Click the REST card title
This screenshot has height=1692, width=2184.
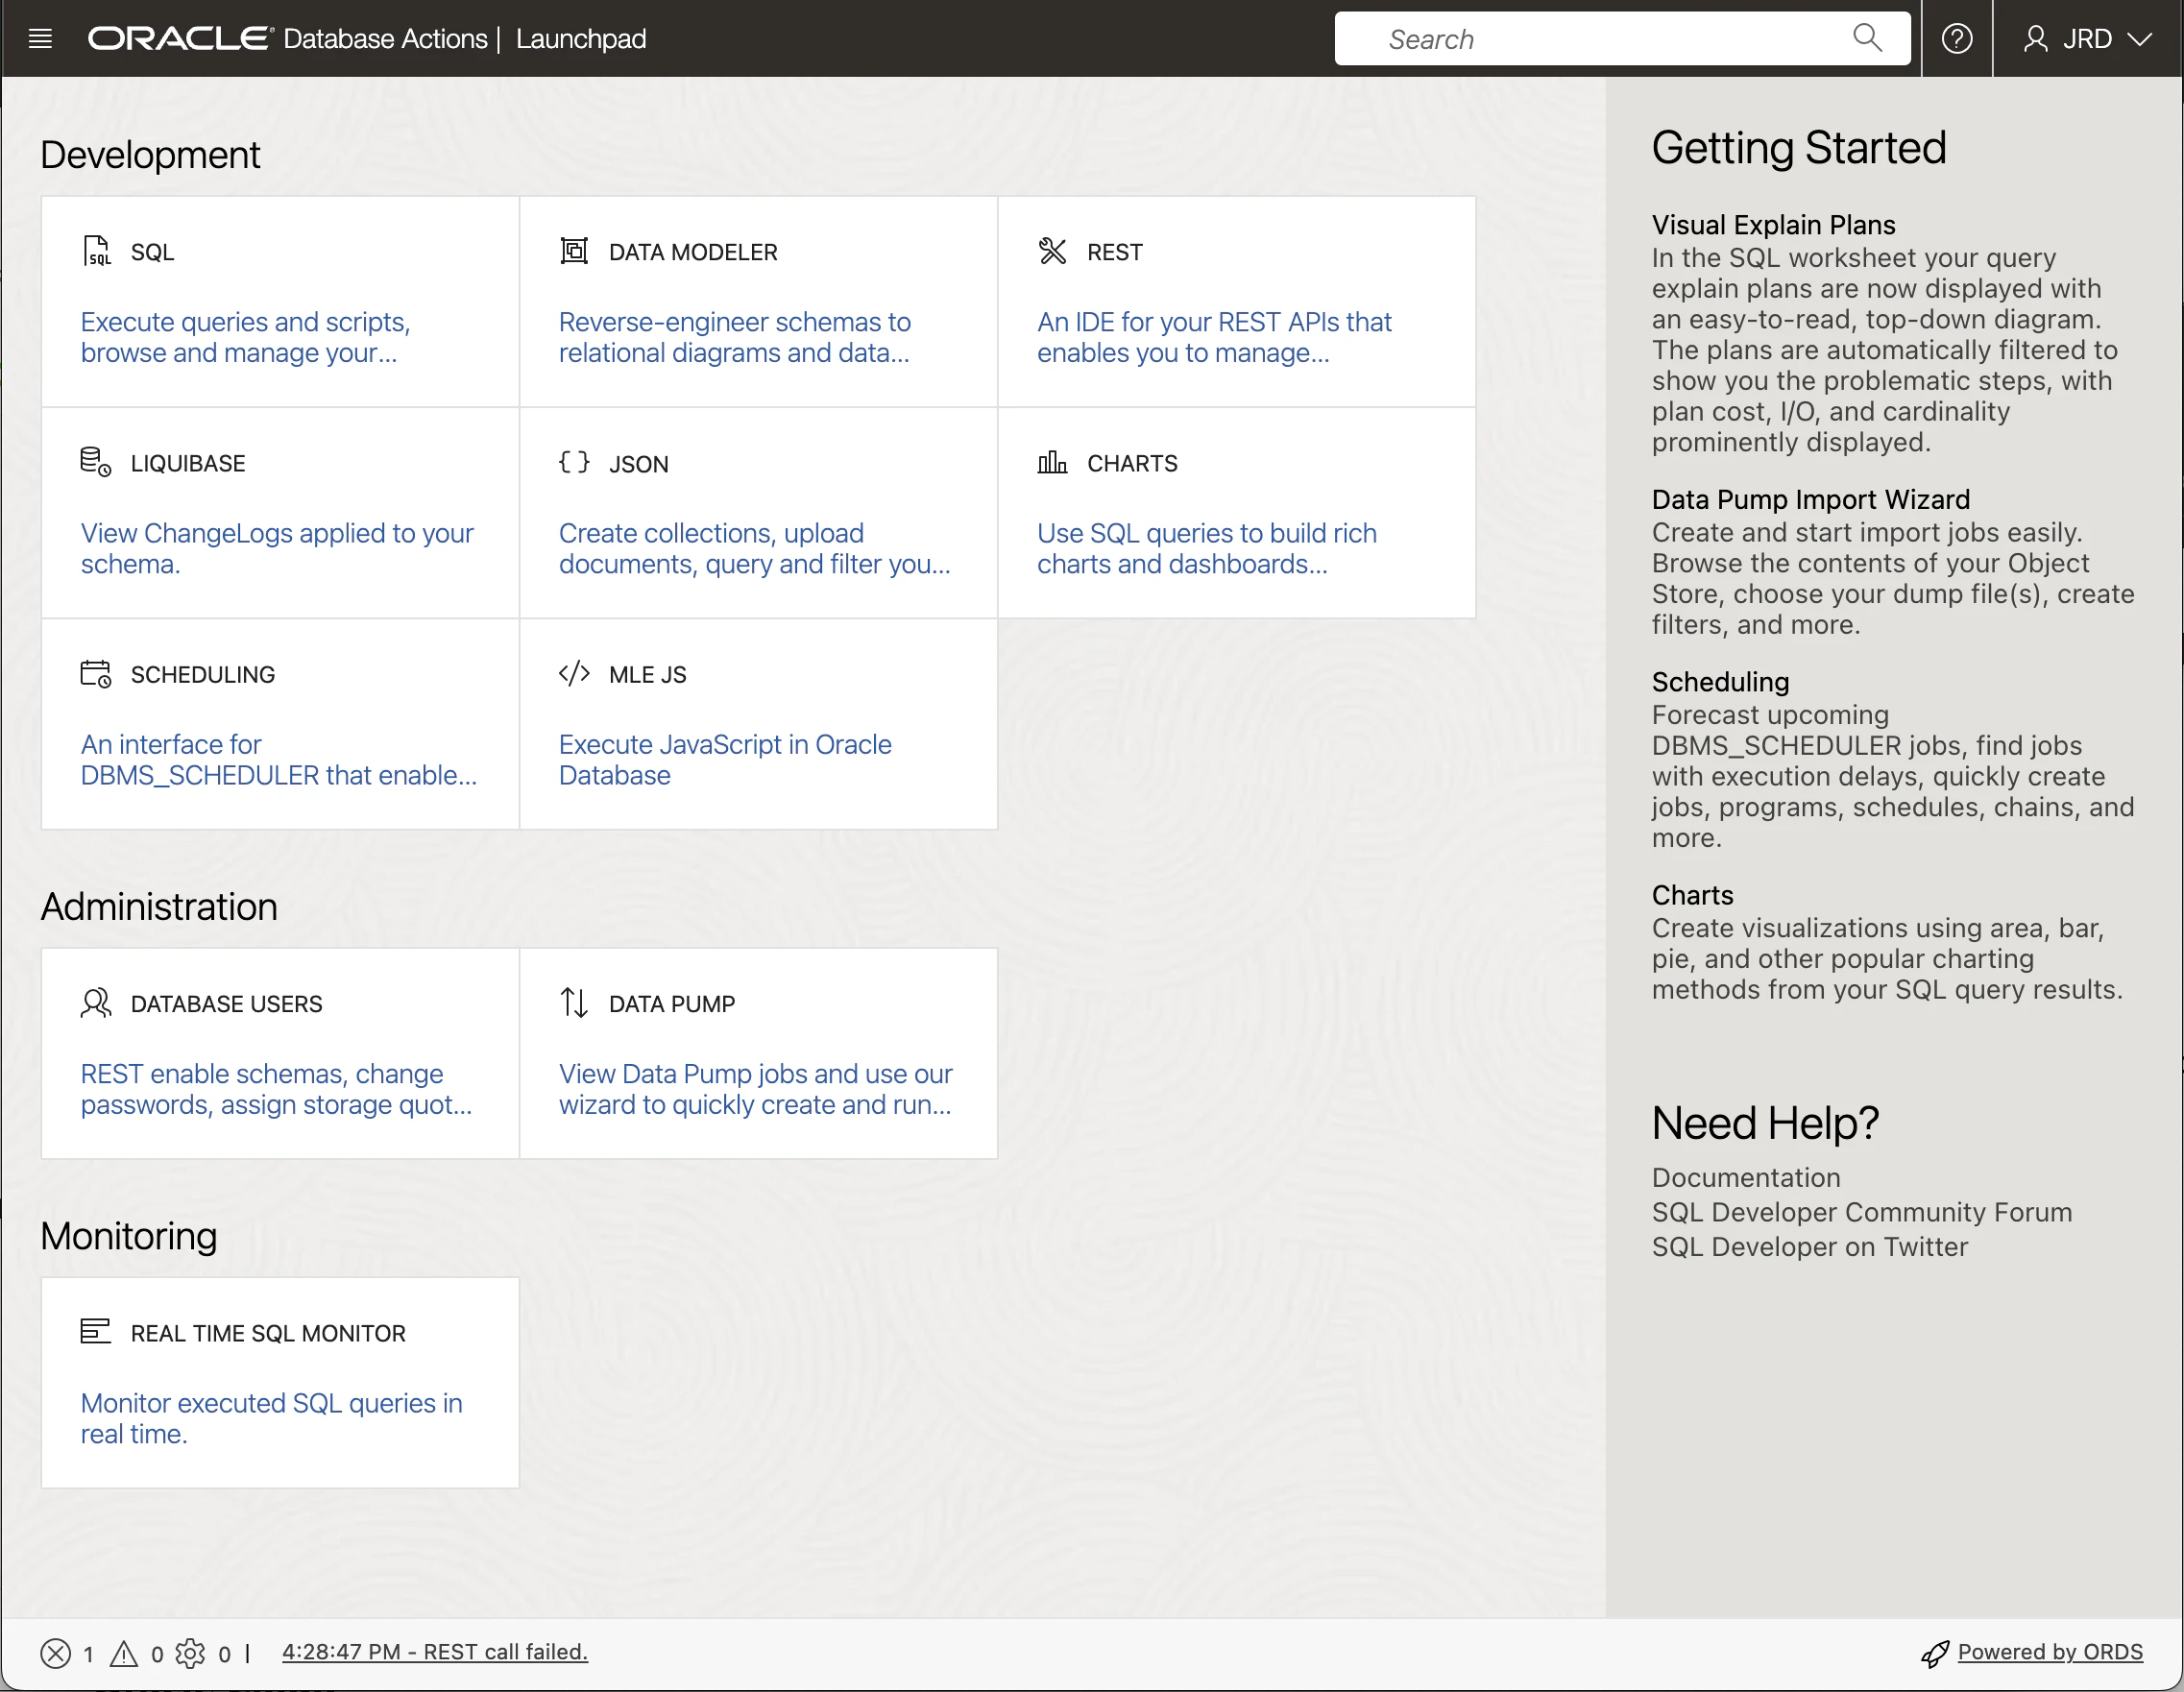(x=1114, y=252)
